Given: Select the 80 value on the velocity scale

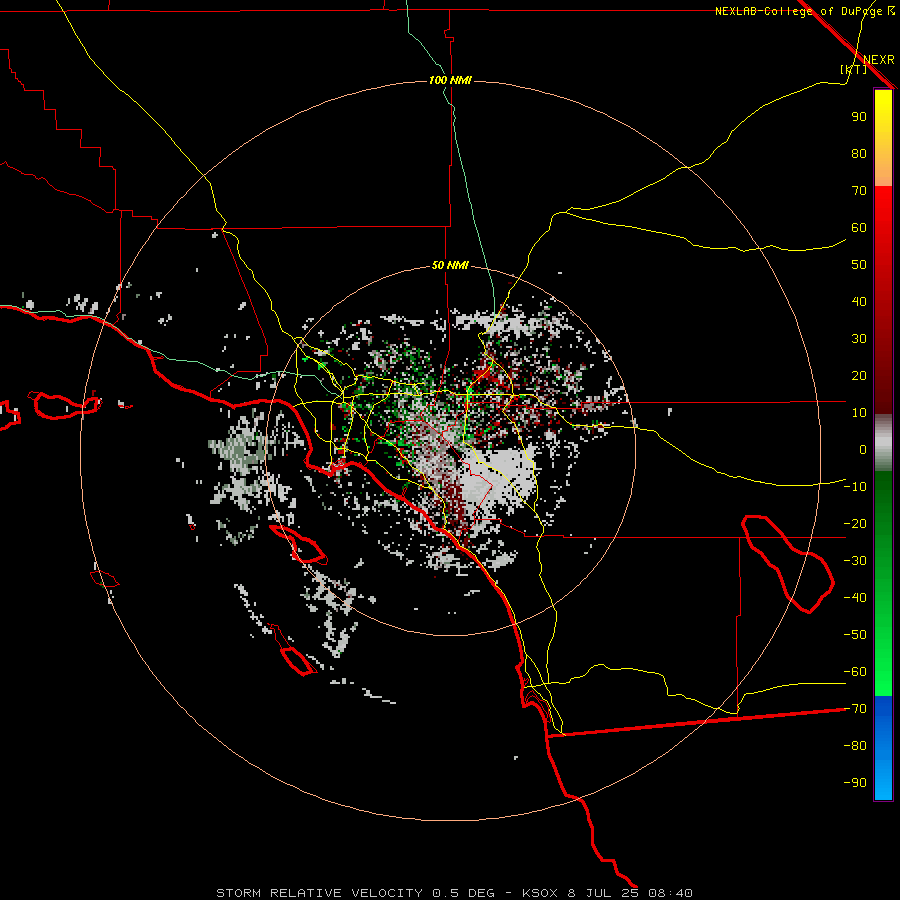Looking at the screenshot, I should coord(859,154).
